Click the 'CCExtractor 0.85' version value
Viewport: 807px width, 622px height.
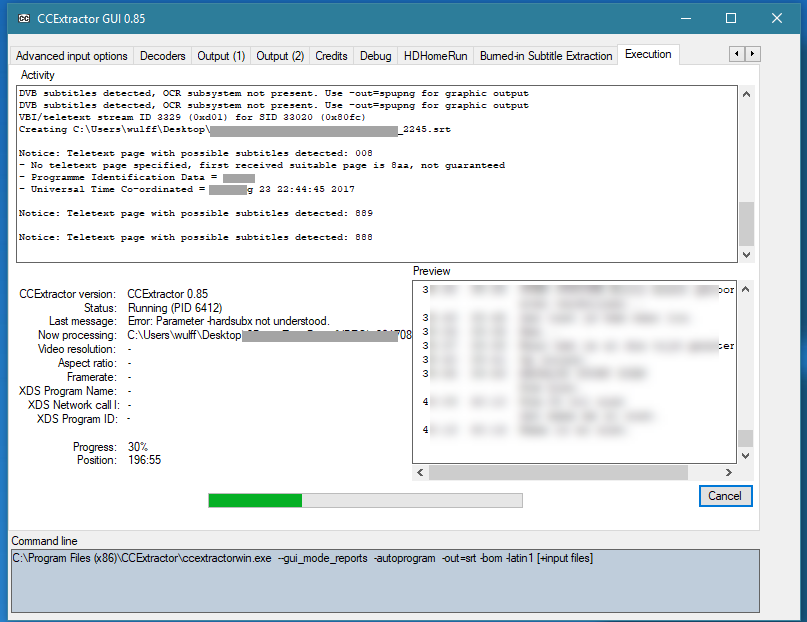168,294
